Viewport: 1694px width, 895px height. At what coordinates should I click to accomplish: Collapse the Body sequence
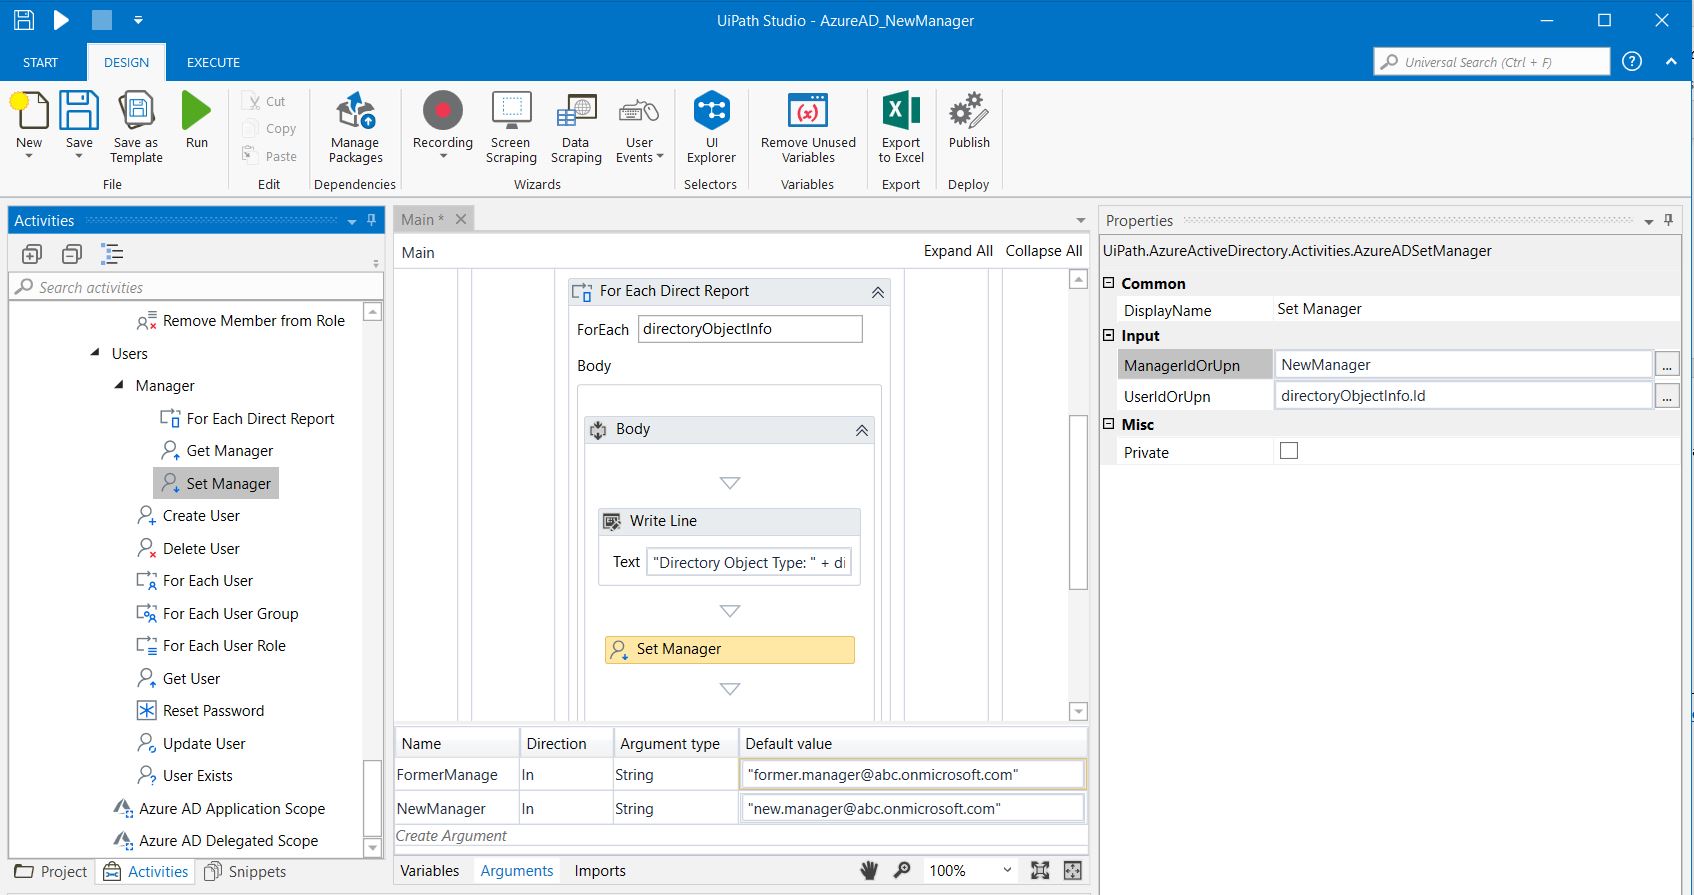pos(861,430)
